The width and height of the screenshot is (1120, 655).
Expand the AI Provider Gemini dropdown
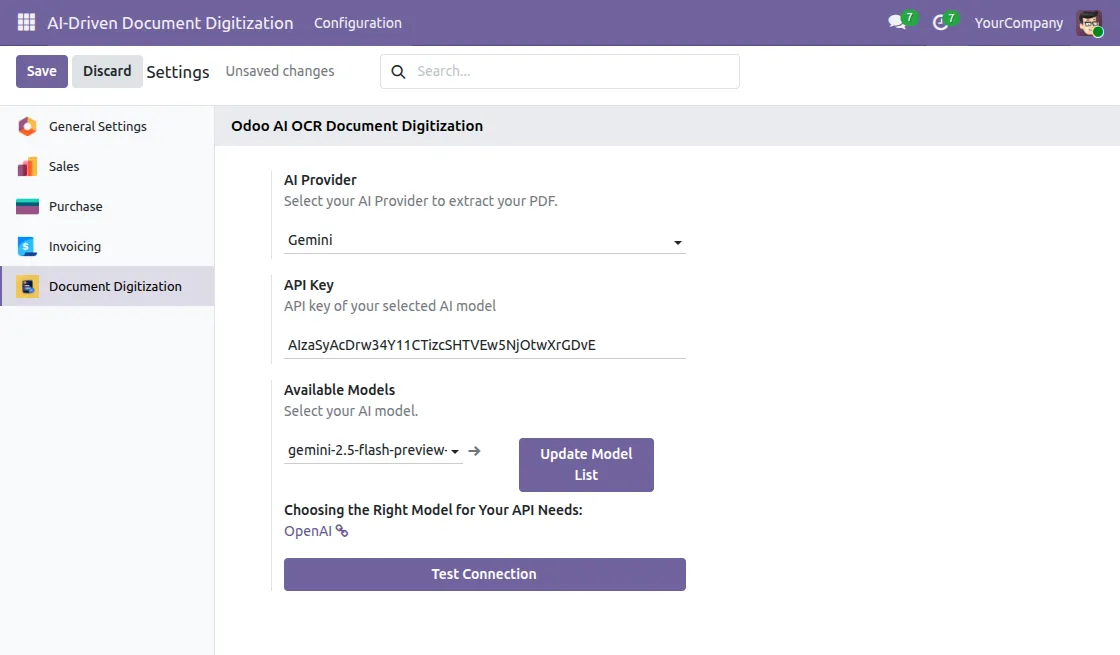(x=484, y=241)
